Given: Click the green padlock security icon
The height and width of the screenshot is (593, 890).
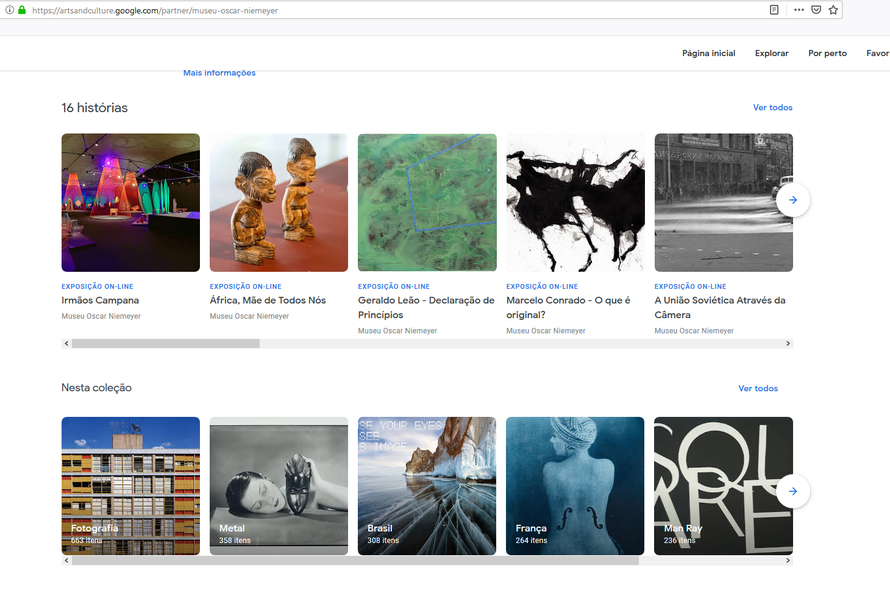Looking at the screenshot, I should [22, 10].
